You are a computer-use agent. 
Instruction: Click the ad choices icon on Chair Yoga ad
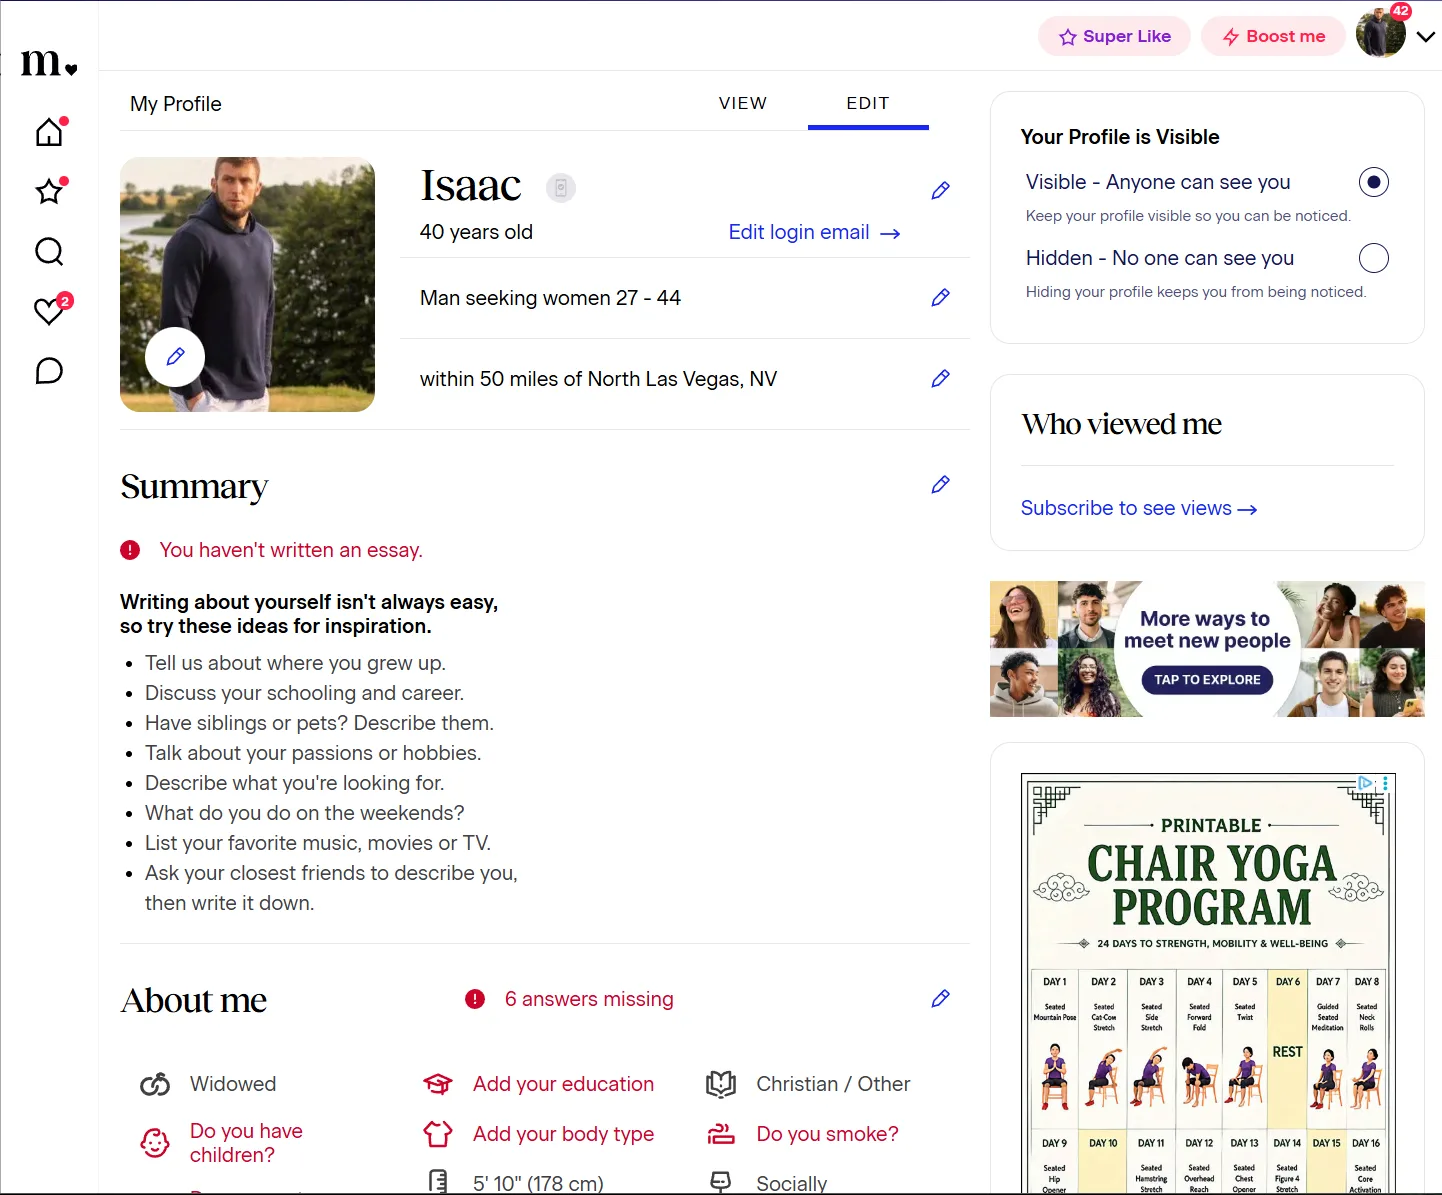coord(1366,783)
